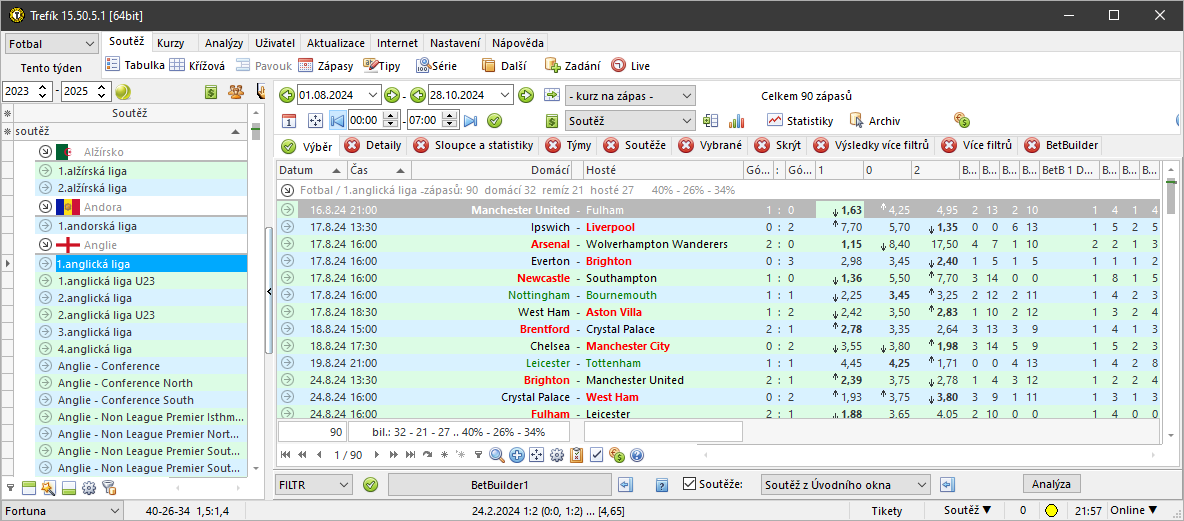Enable the Skrýt filter tab

coord(779,145)
